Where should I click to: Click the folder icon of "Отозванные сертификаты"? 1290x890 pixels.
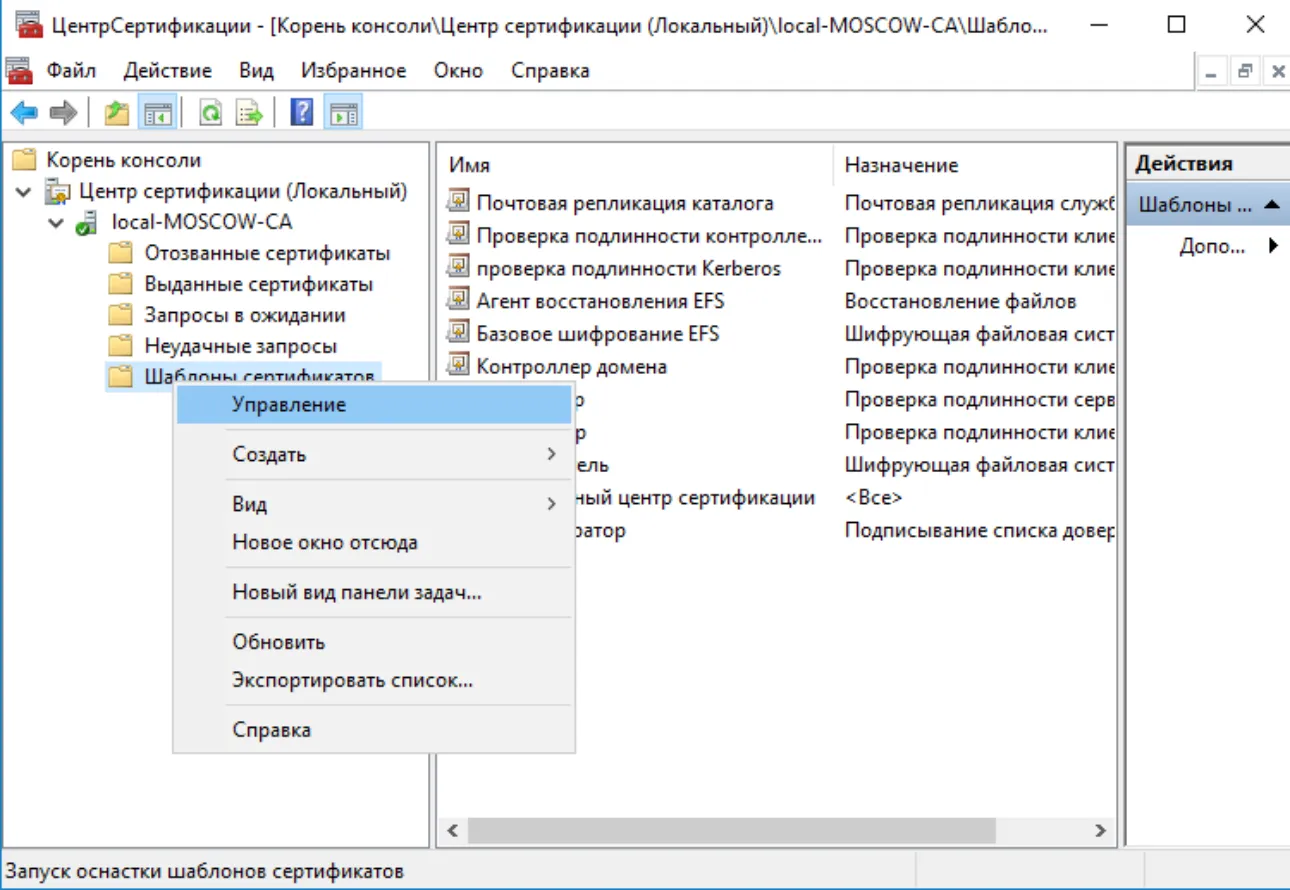121,253
